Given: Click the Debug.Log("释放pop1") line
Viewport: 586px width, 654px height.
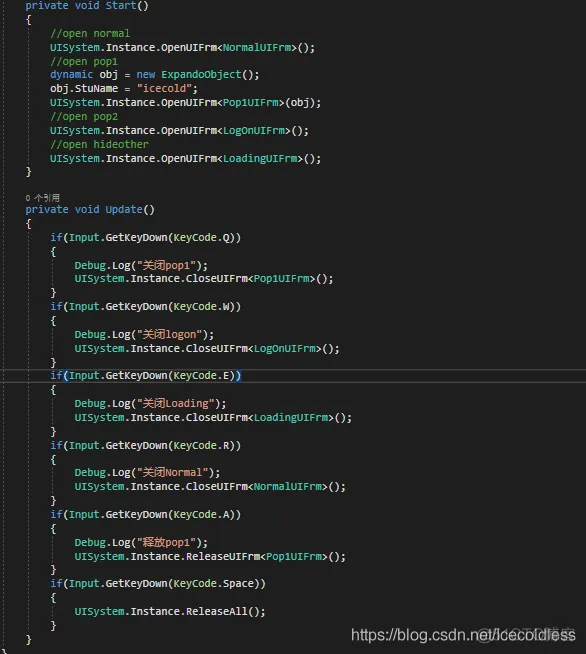Looking at the screenshot, I should pyautogui.click(x=141, y=542).
